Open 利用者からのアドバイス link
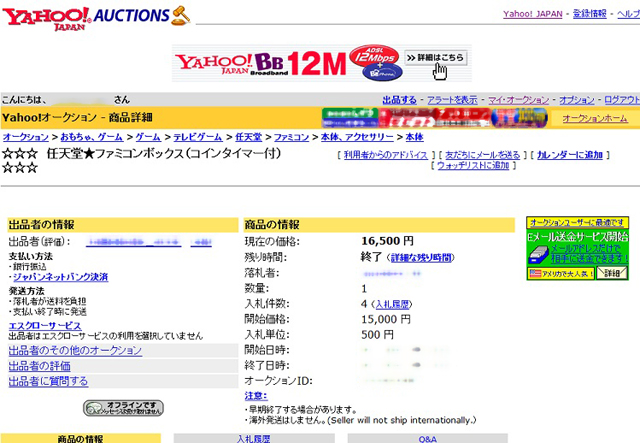Viewport: 640px width, 443px height. tap(385, 155)
